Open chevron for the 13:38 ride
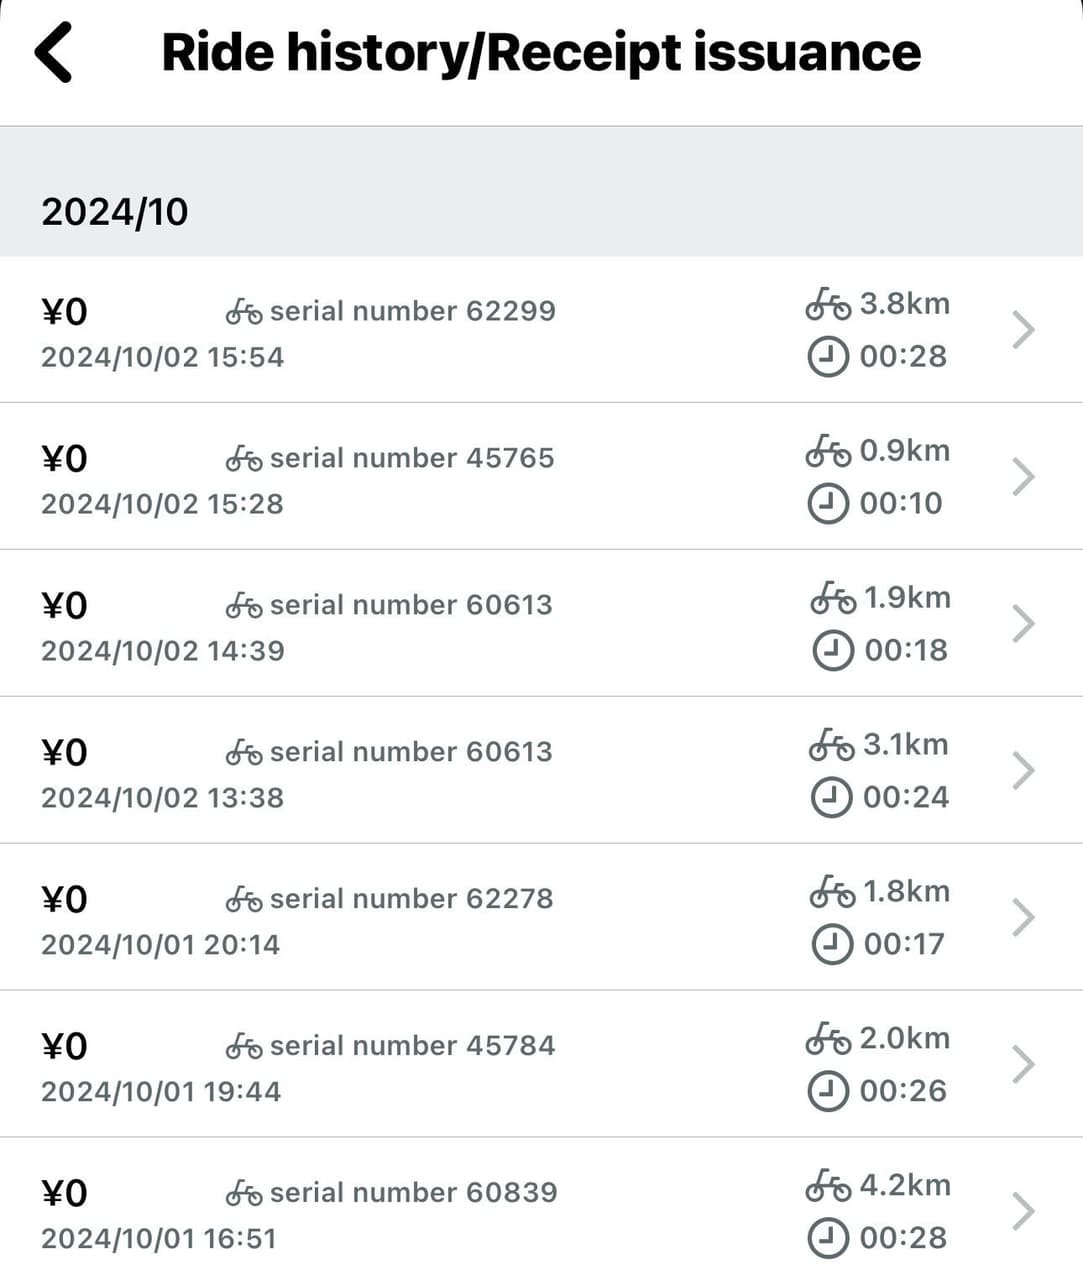The image size is (1083, 1279). [1022, 771]
